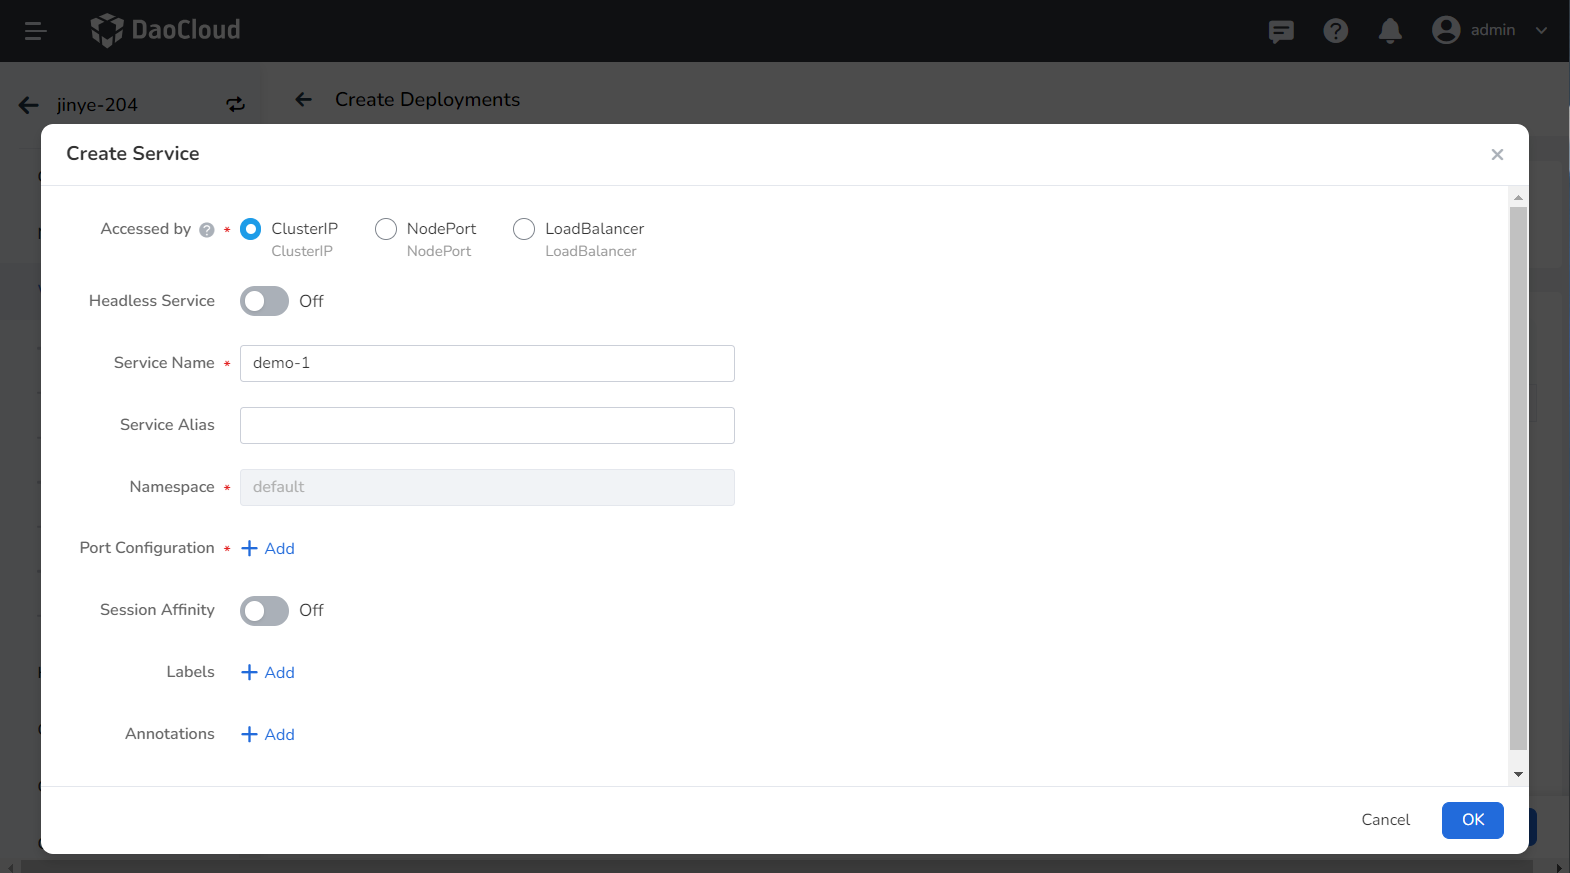1570x873 pixels.
Task: Click the Accessed by help tooltip icon
Action: click(207, 230)
